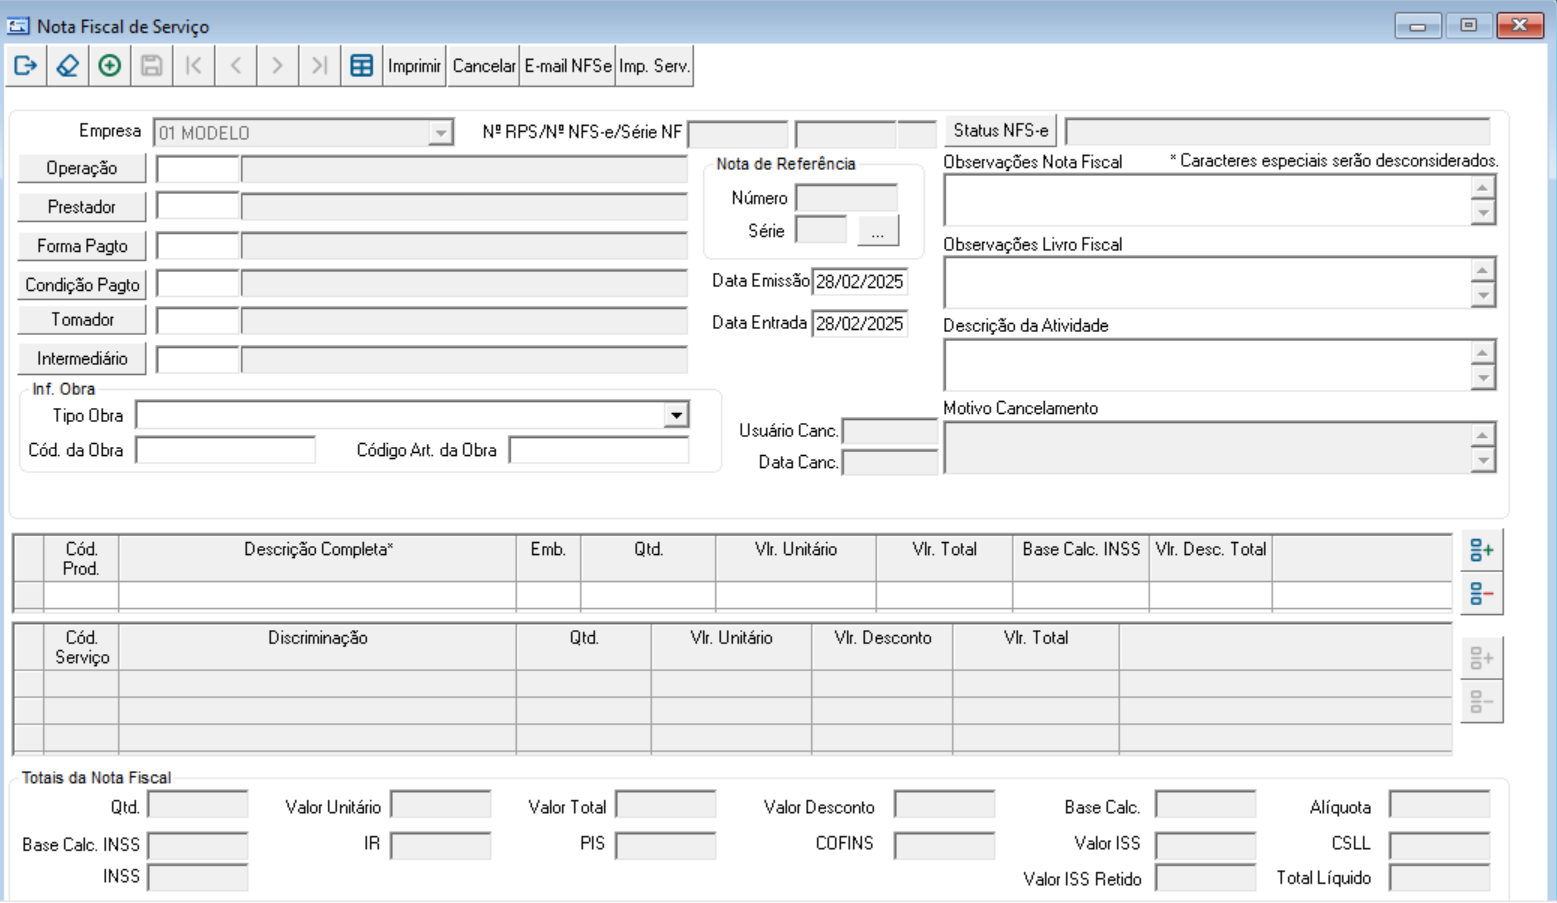The height and width of the screenshot is (903, 1557).
Task: Remove row from product grid icon
Action: pos(1482,594)
